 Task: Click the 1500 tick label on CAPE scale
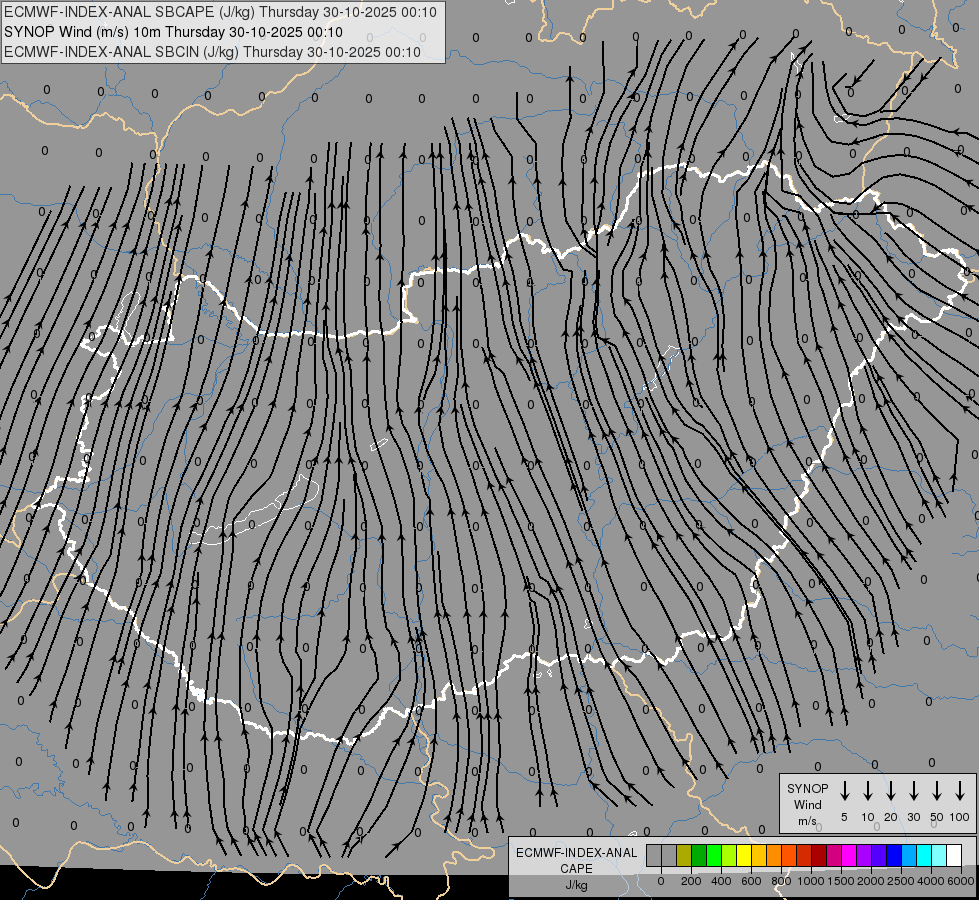[x=841, y=881]
